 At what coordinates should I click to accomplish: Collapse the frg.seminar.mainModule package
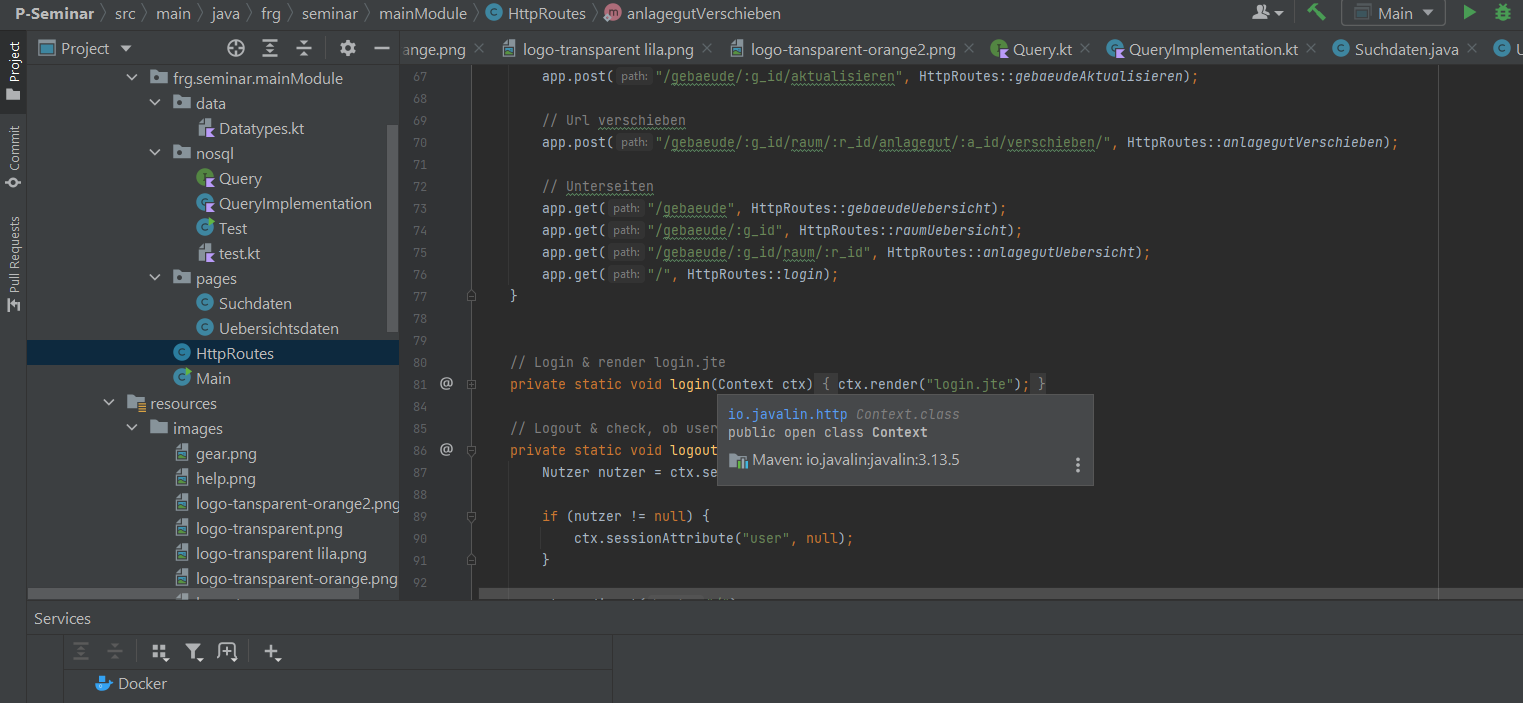[x=131, y=78]
